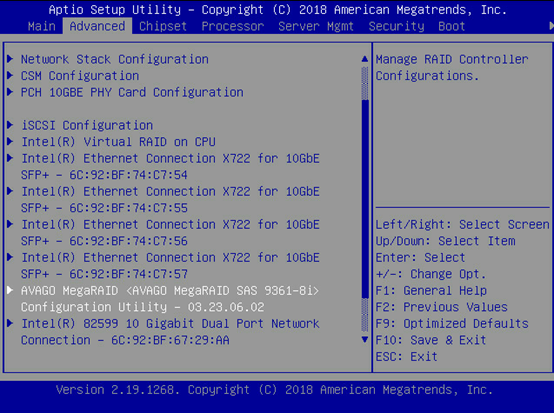Select Ethernet Connection X722 ending C7:56
554x413 pixels.
point(170,232)
